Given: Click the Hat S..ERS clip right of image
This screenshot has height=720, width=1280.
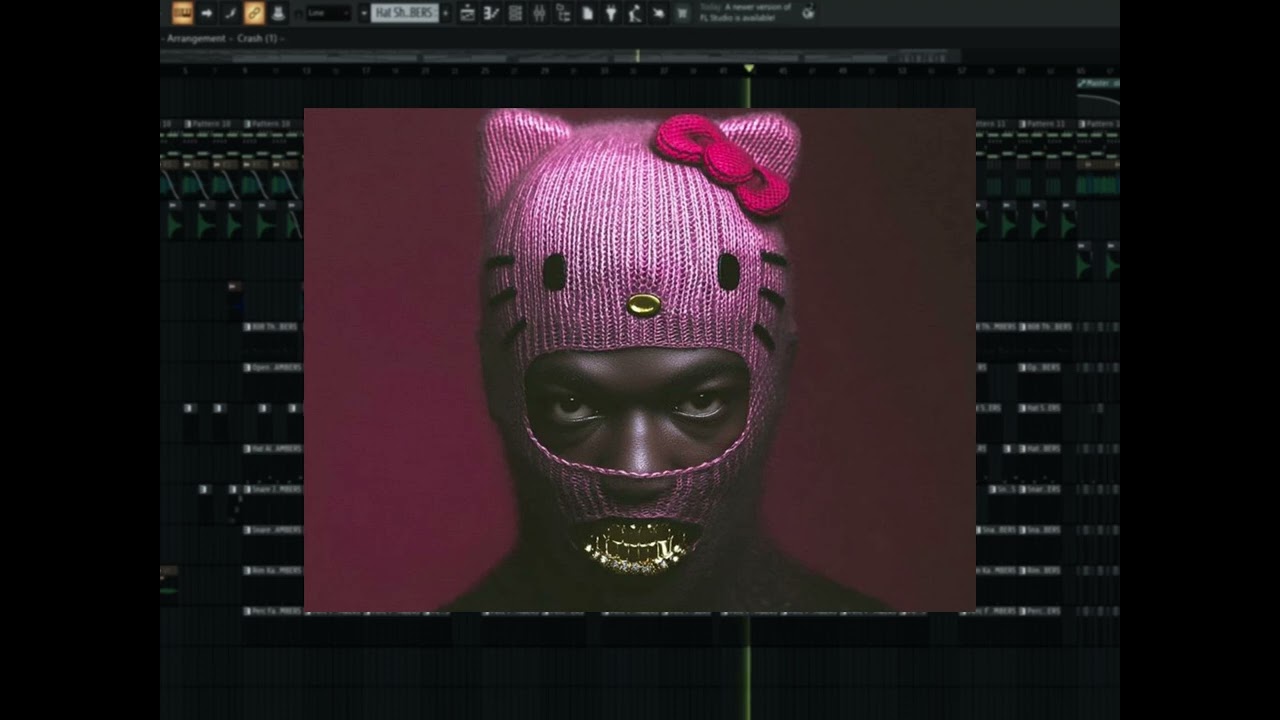Looking at the screenshot, I should (x=1039, y=408).
